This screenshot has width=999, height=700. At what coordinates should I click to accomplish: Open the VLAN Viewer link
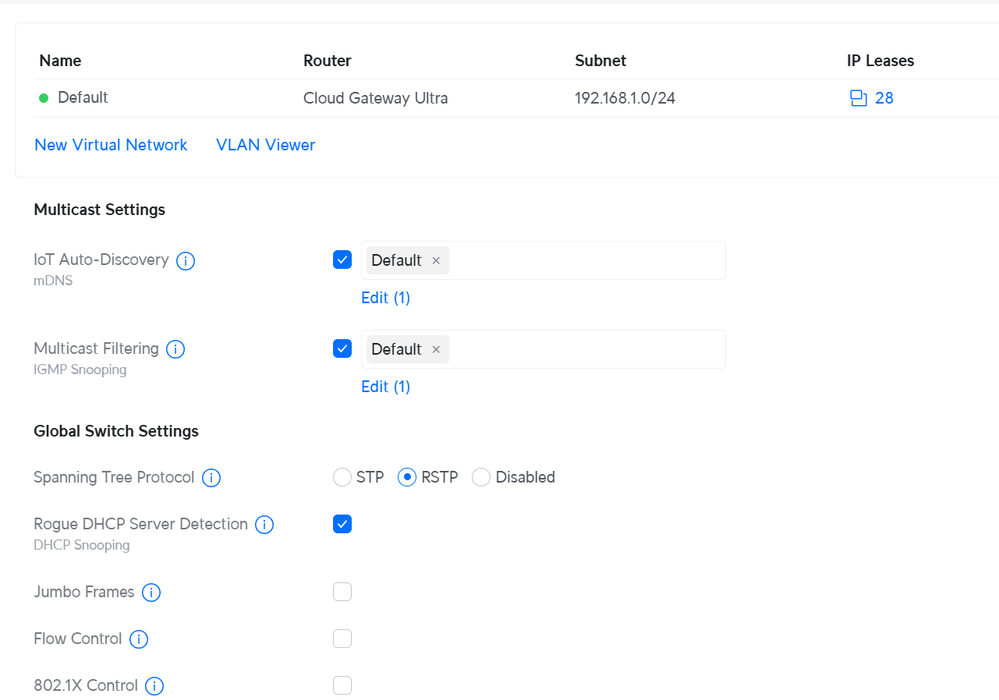pos(265,145)
